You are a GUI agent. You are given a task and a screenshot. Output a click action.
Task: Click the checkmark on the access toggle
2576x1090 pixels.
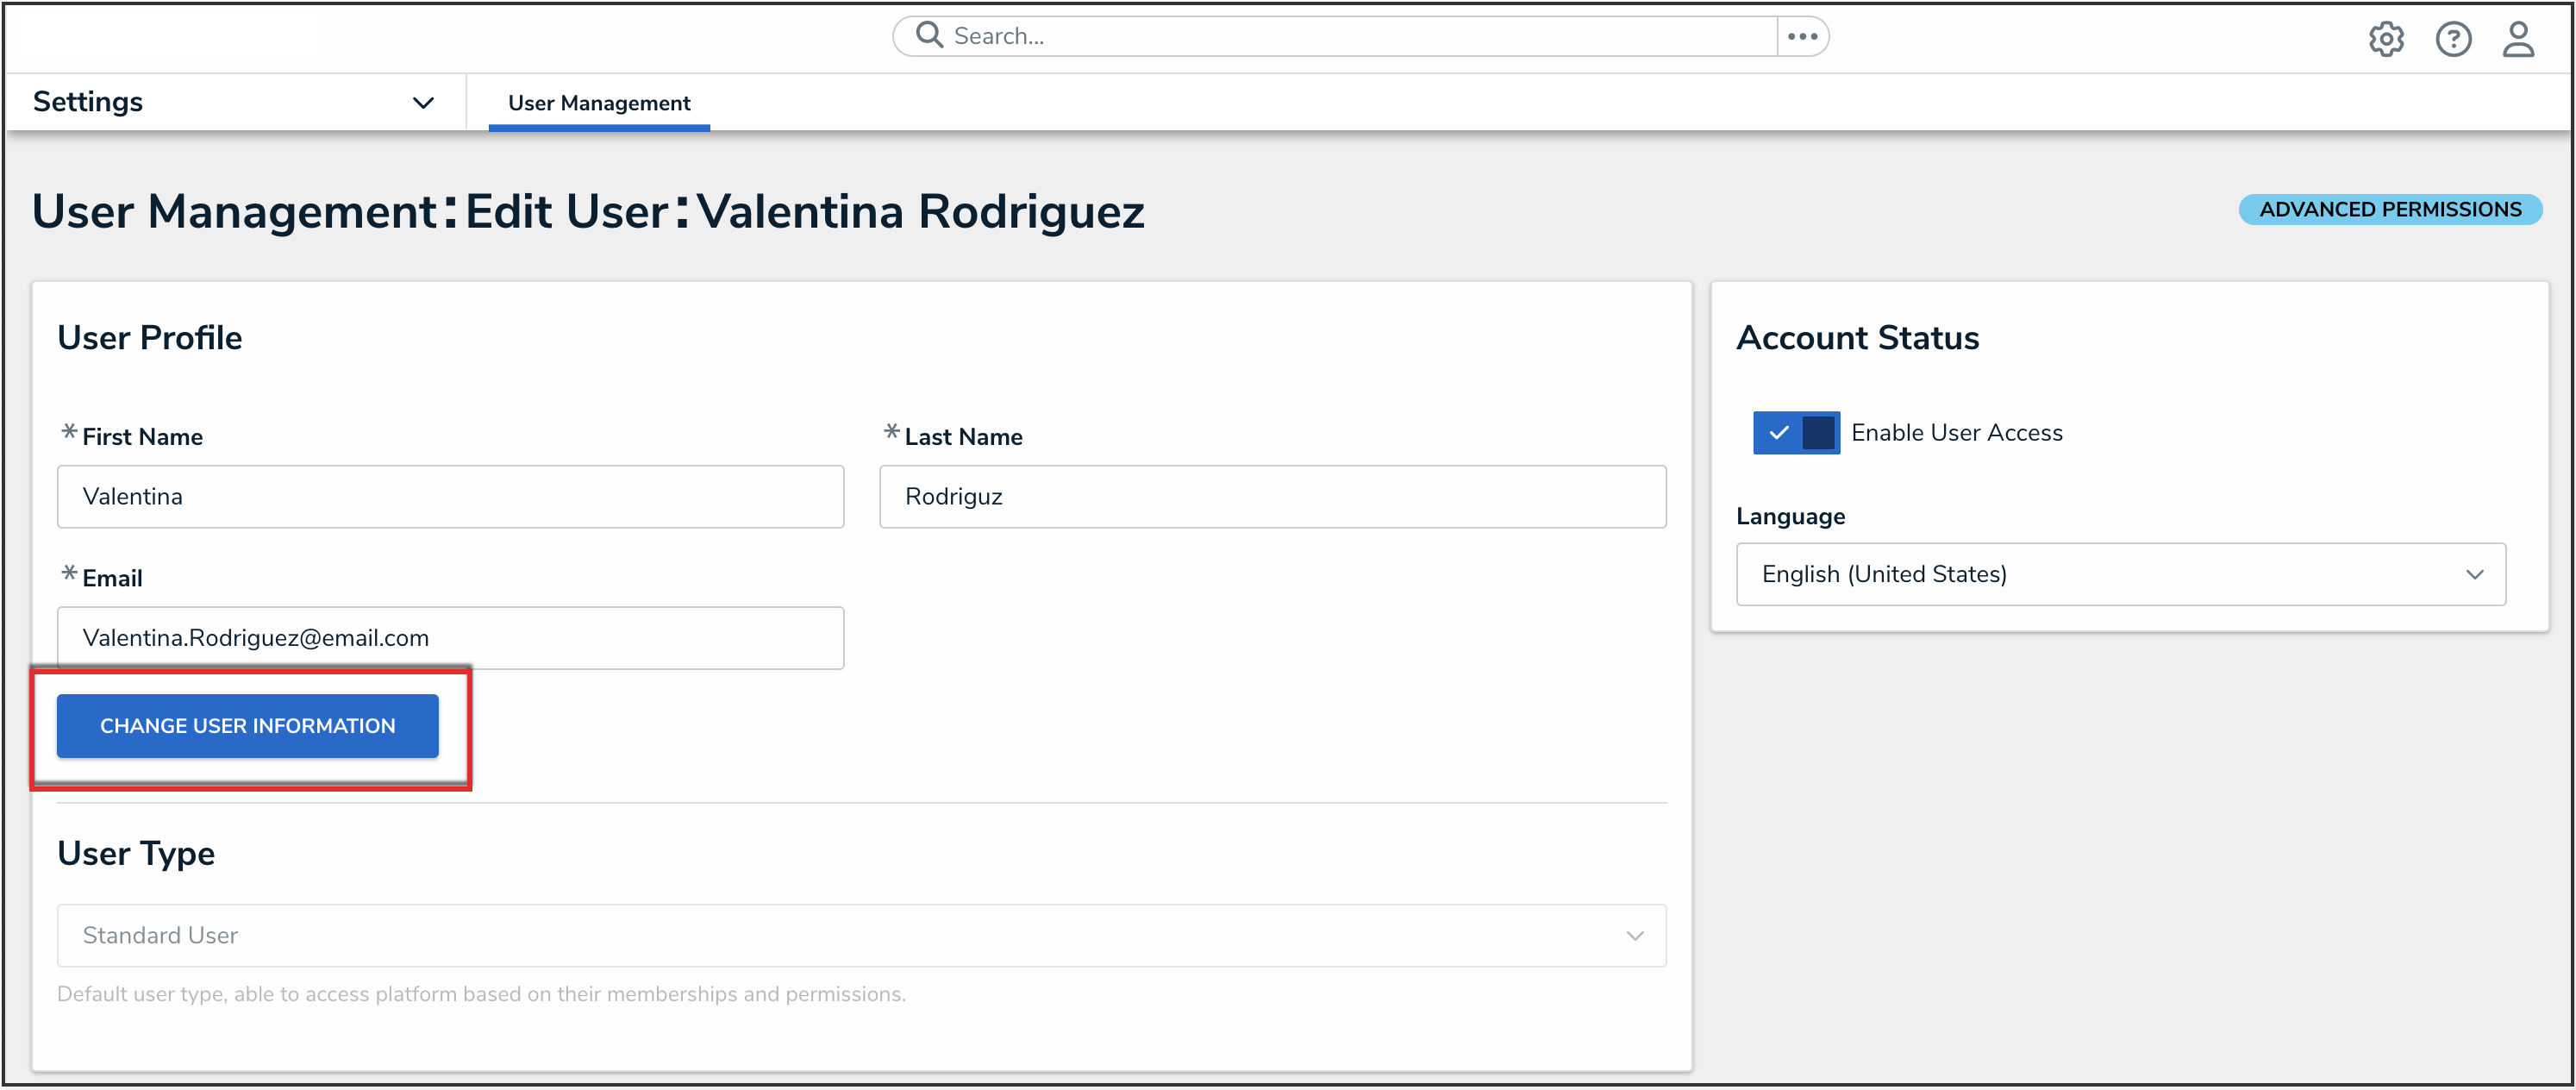(1778, 432)
